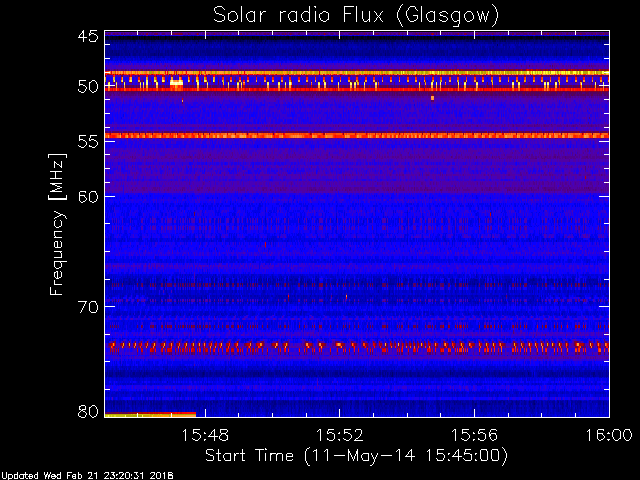Click the '80' frequency tick label

[x=88, y=411]
